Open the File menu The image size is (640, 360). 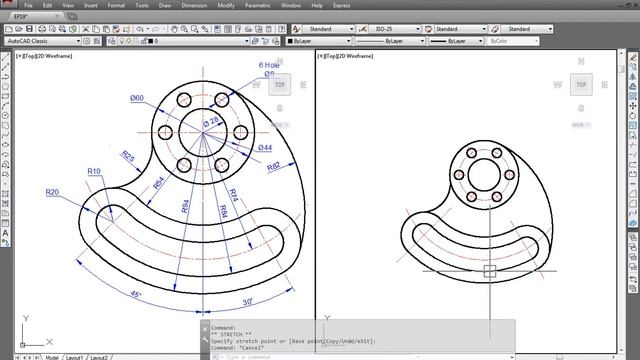(x=28, y=5)
